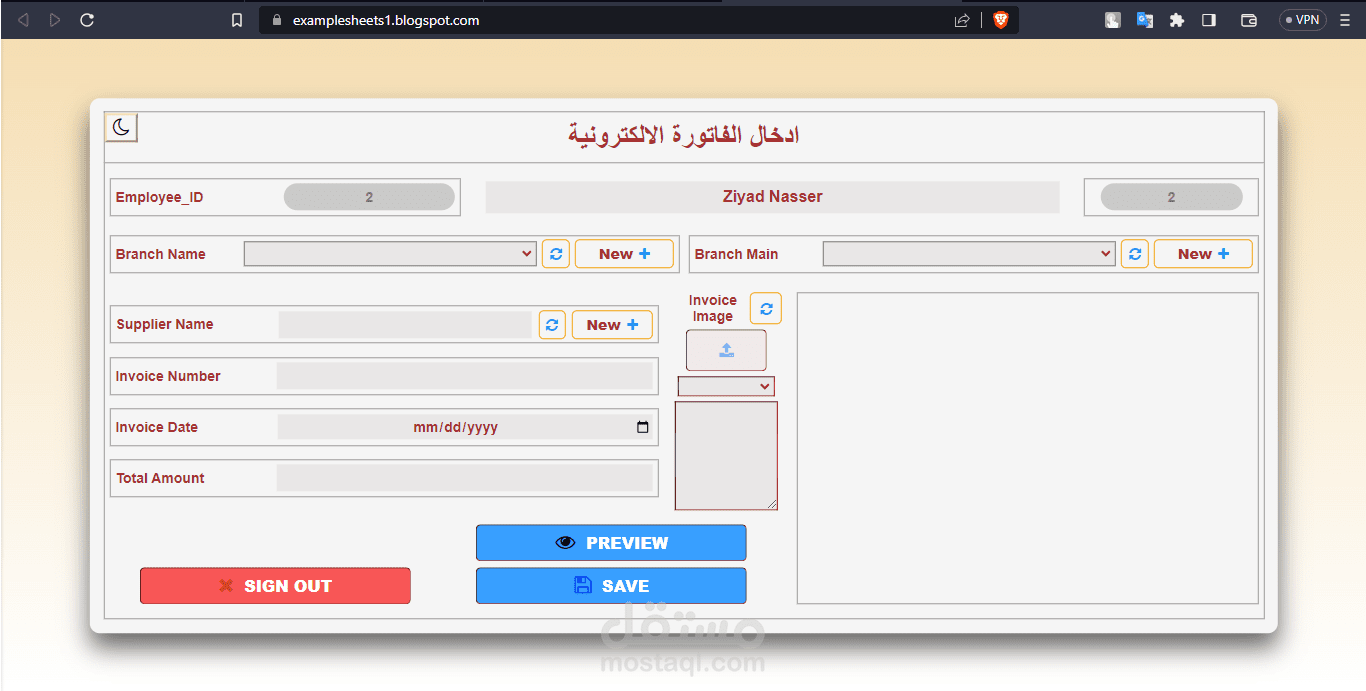The width and height of the screenshot is (1366, 691).
Task: Refresh the Branch Name list
Action: click(x=555, y=253)
